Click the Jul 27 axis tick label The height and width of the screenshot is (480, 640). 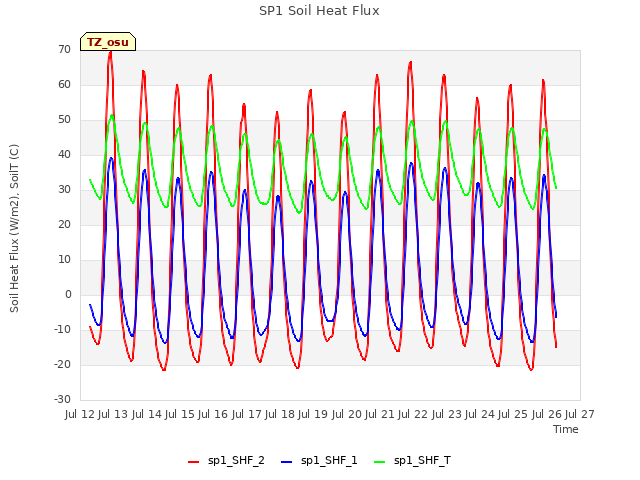coord(580,414)
